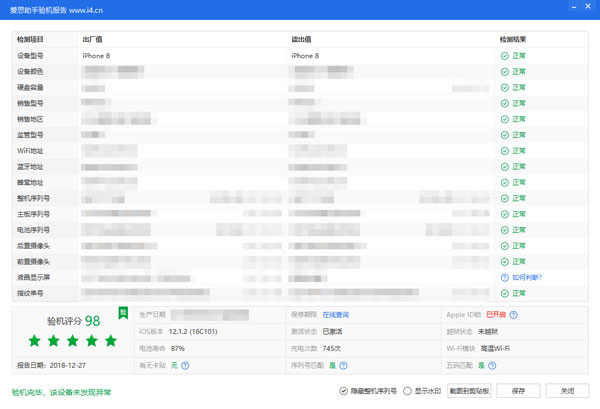600x409 pixels.
Task: Click the green check icon in 硬盘容量 row
Action: 505,88
